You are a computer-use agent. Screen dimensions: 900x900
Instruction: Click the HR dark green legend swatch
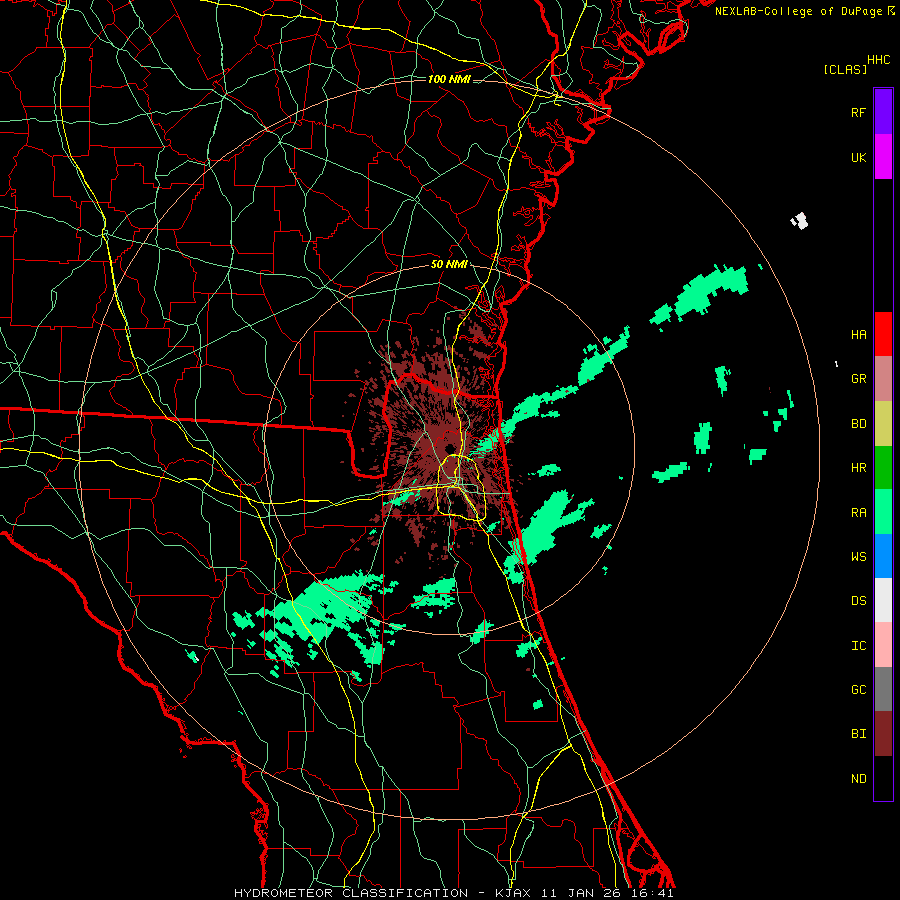click(x=883, y=468)
